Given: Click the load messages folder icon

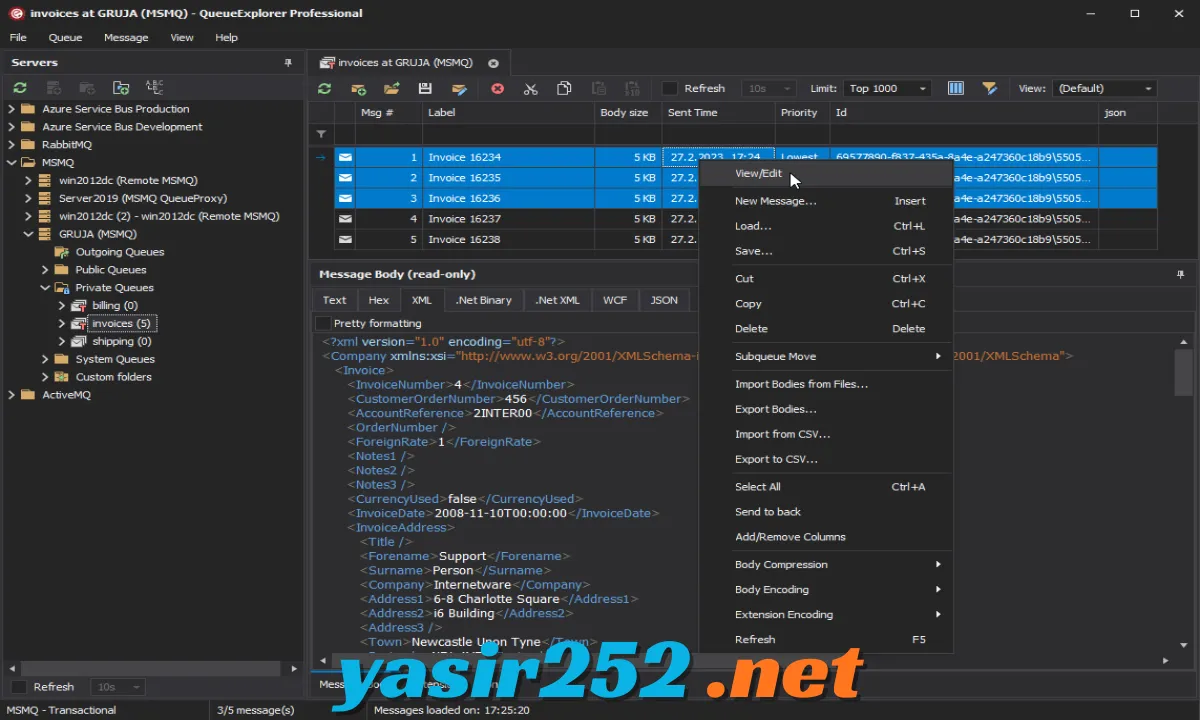Looking at the screenshot, I should click(x=391, y=88).
